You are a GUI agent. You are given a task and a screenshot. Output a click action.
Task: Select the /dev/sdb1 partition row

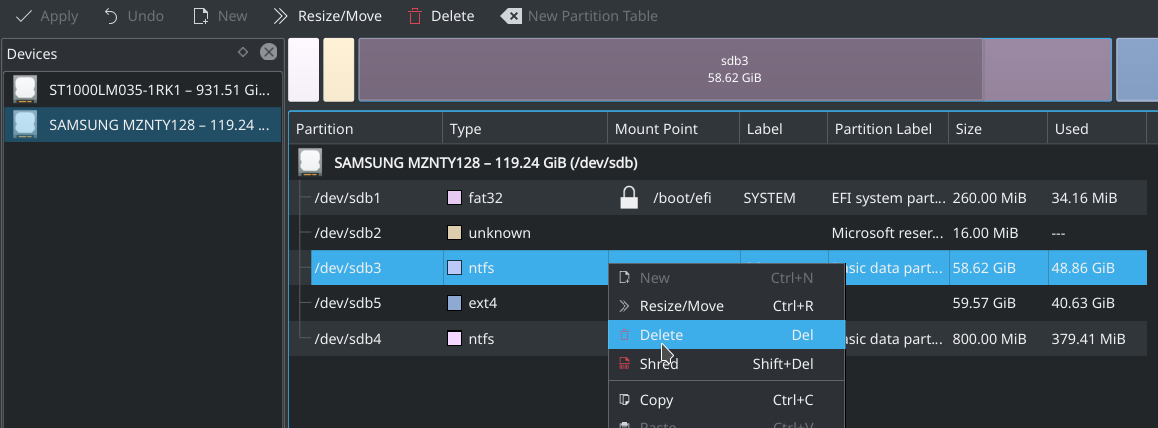coord(718,198)
